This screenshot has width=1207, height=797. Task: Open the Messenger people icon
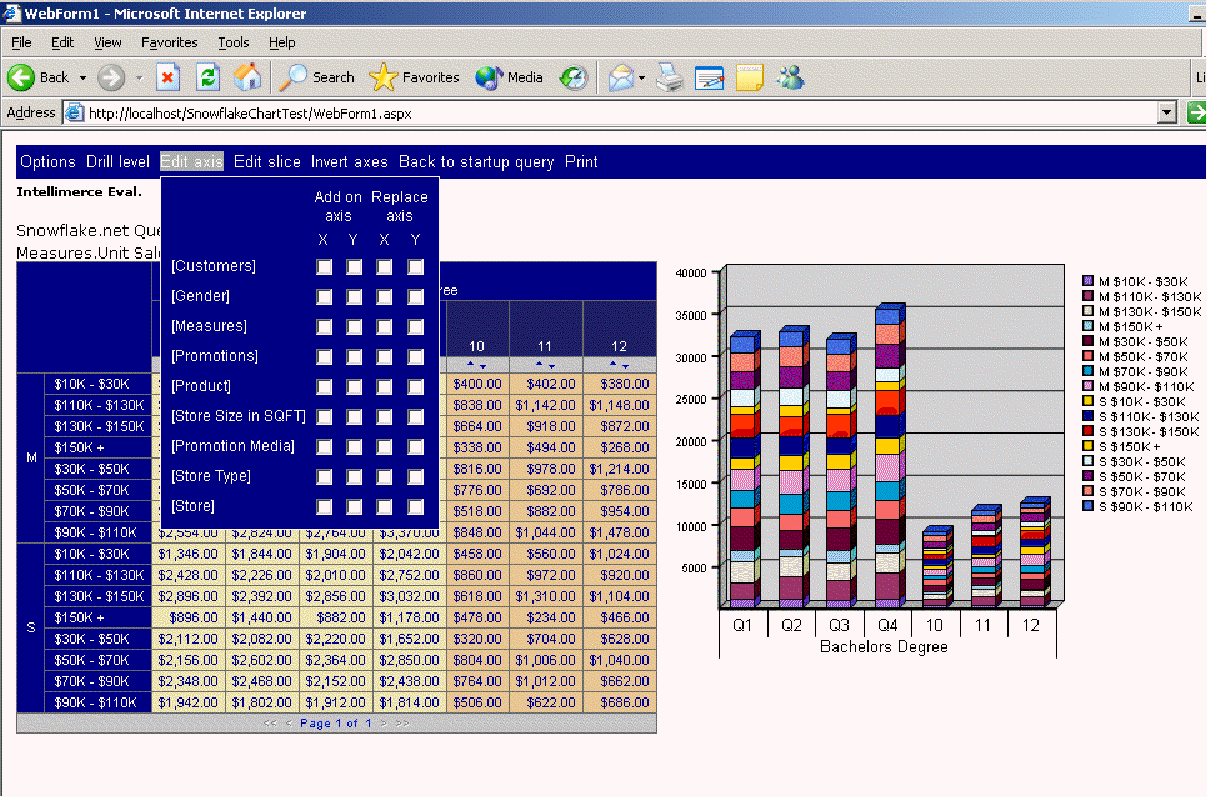[x=790, y=77]
